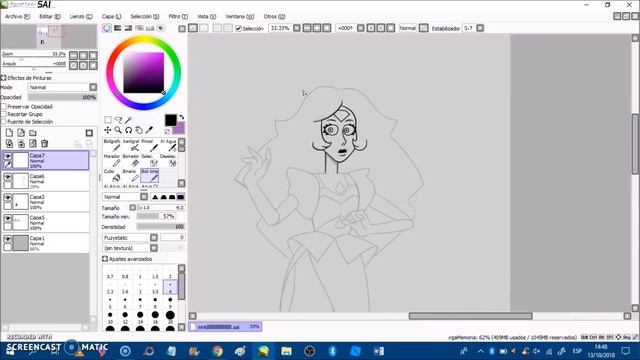The height and width of the screenshot is (360, 640).
Task: Open the brush blend mode Normal dropdown
Action: coord(144,197)
